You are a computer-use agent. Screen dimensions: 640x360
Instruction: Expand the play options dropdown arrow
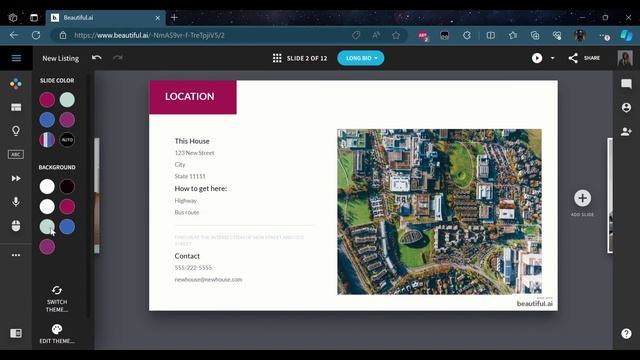coord(553,58)
